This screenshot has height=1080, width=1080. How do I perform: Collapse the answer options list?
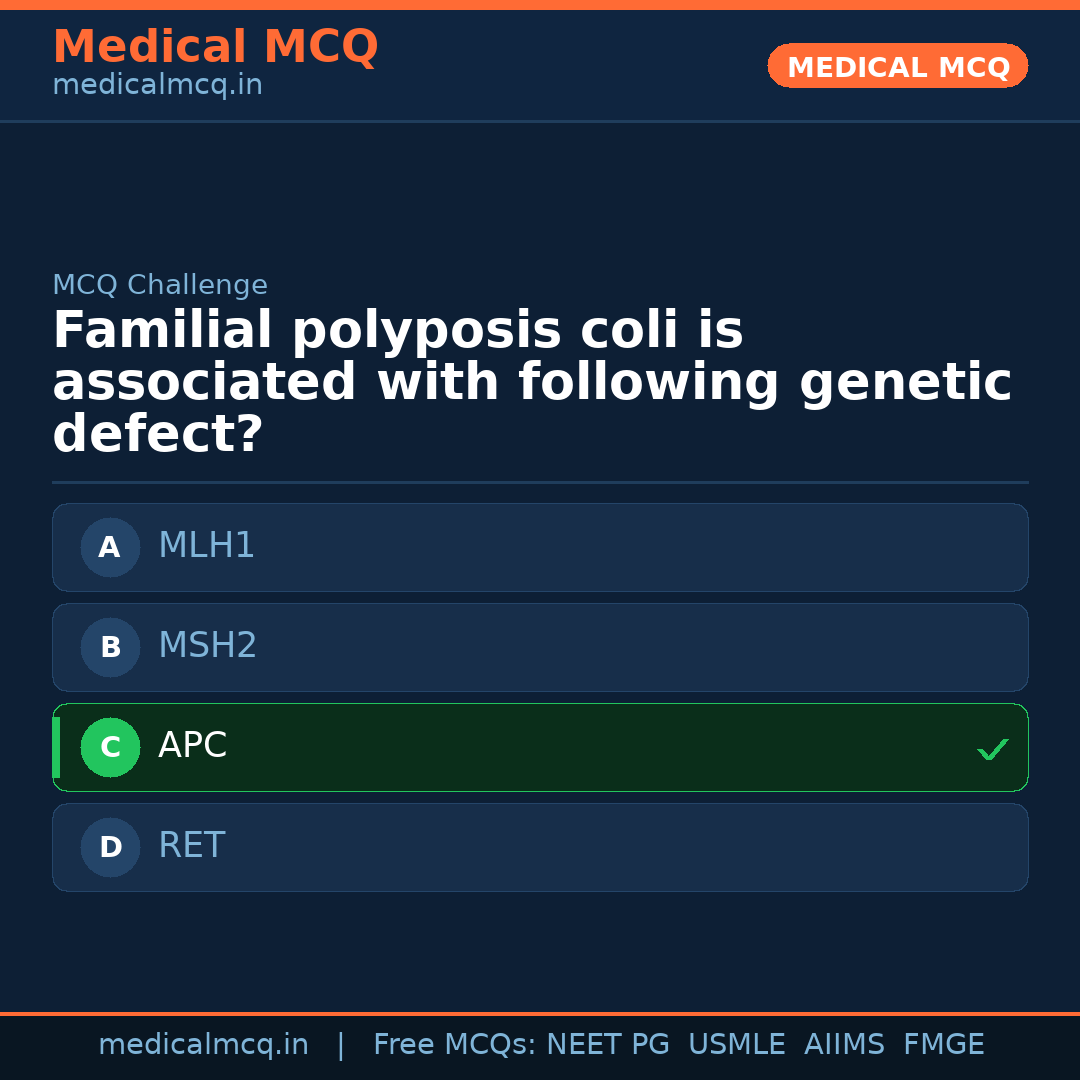540,697
